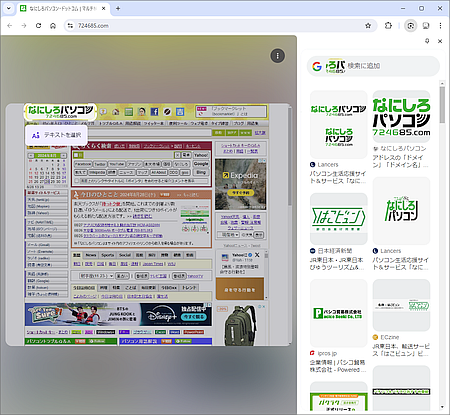Click the Disney+ banner advertisement
This screenshot has height=415, width=450.
(118, 314)
